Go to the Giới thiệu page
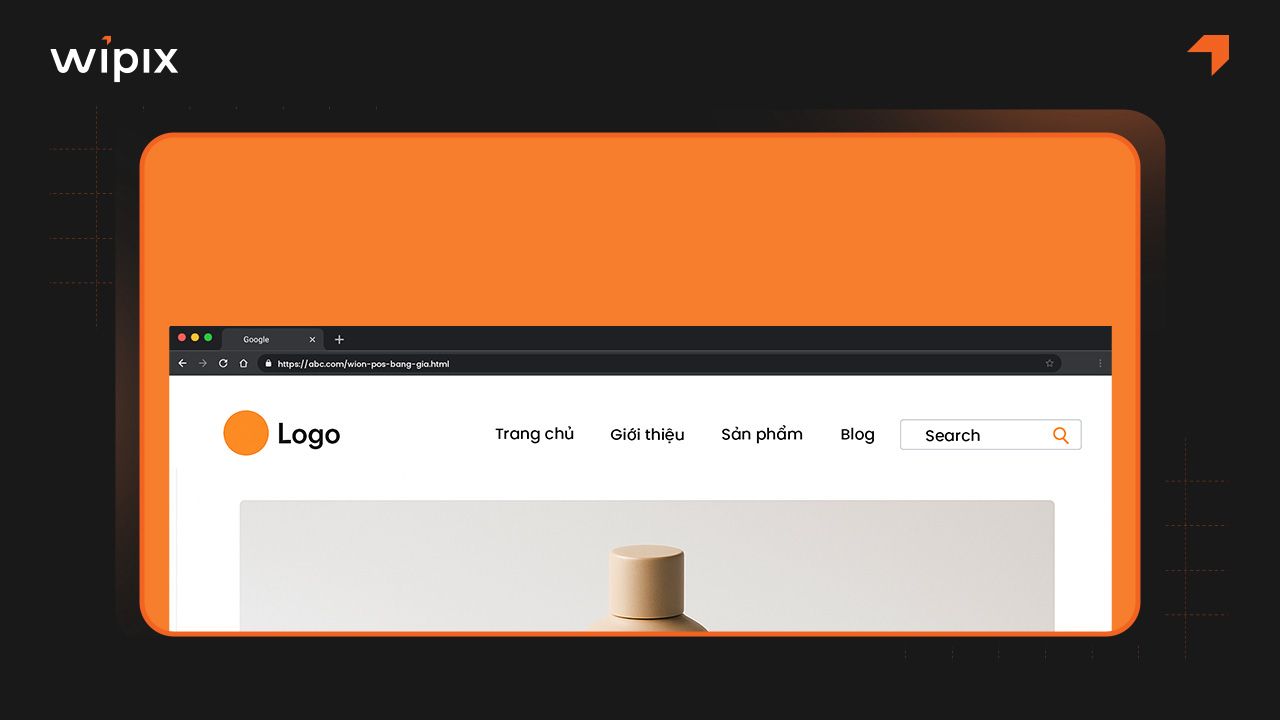Viewport: 1280px width, 720px height. point(647,434)
